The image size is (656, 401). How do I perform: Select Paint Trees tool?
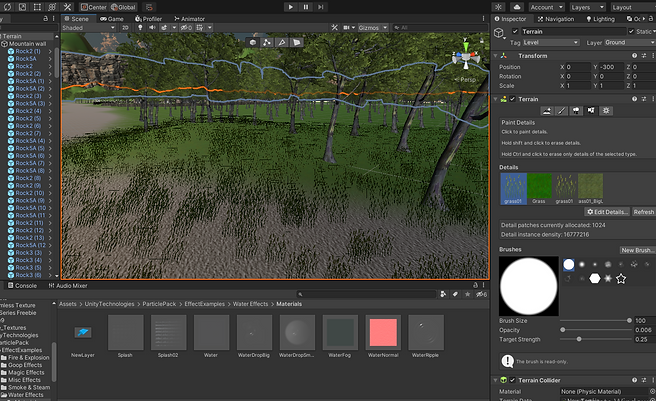point(576,111)
